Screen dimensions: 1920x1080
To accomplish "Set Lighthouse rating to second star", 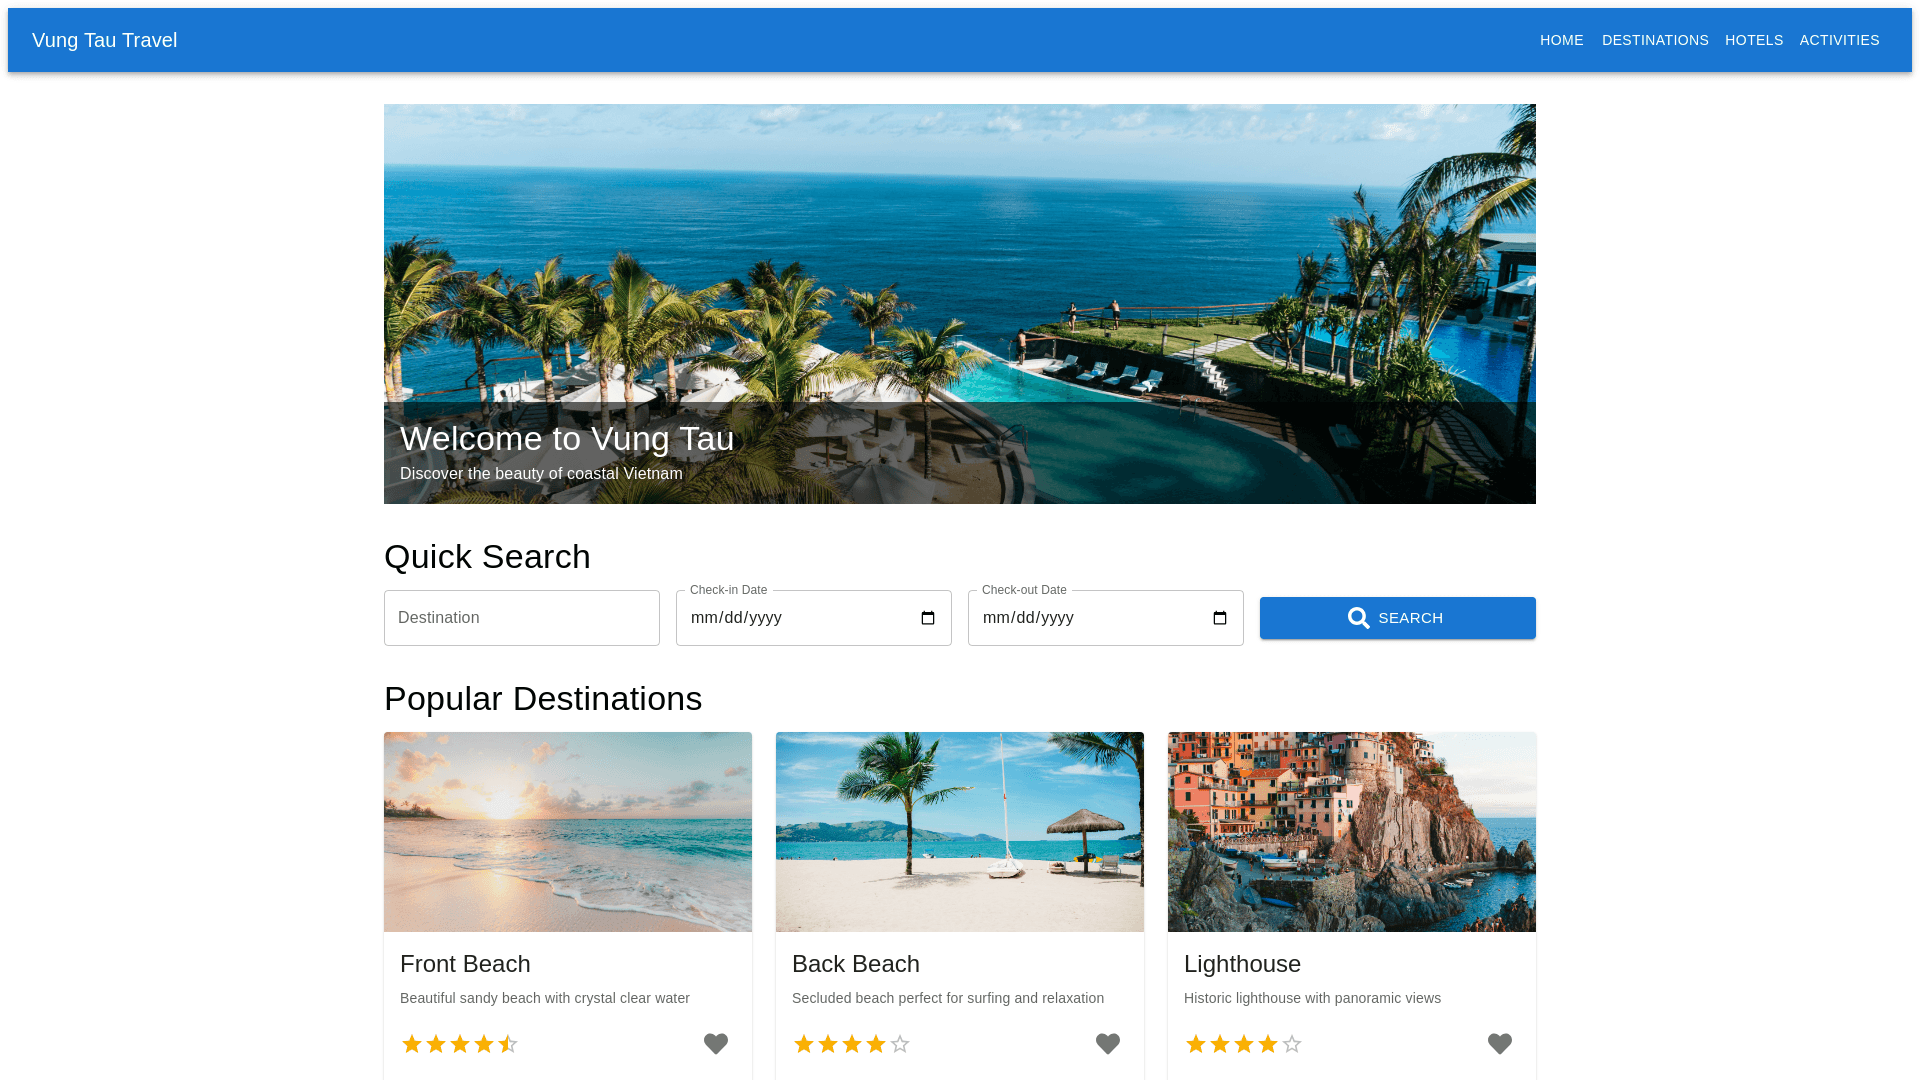I will coord(1220,1044).
